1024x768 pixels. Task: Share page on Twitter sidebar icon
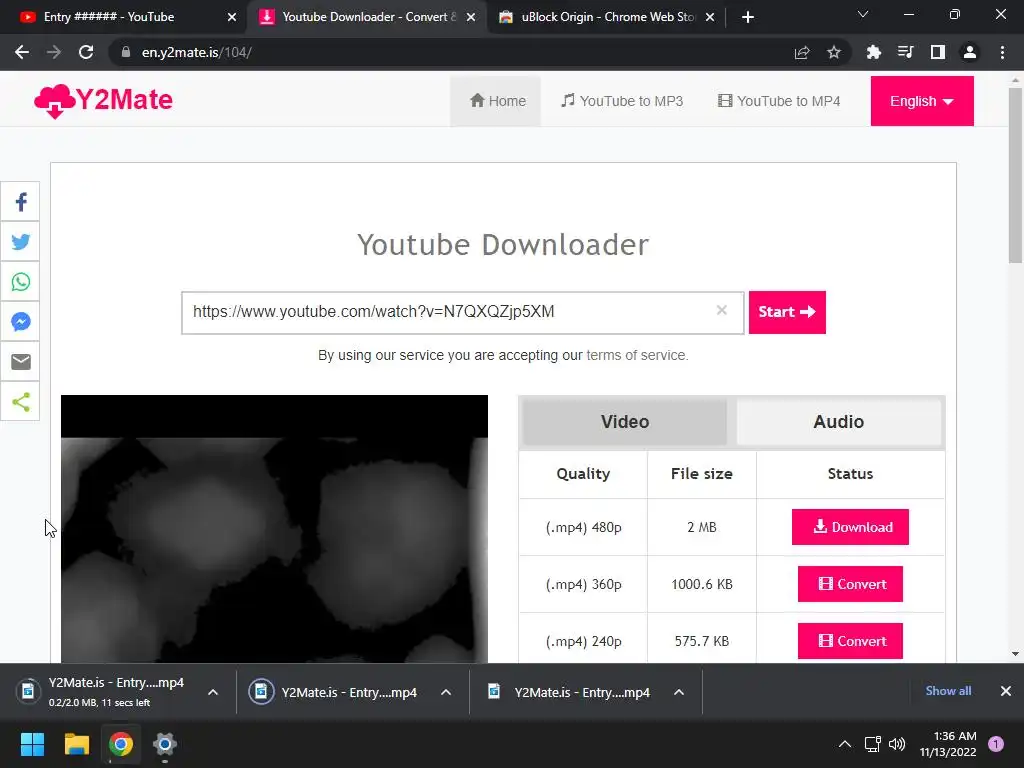pos(21,242)
